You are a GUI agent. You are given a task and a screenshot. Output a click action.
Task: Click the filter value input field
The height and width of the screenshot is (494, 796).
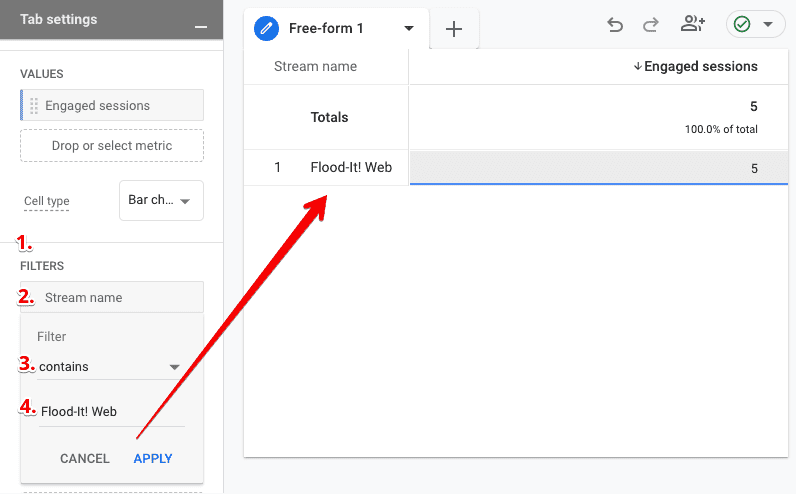[110, 411]
